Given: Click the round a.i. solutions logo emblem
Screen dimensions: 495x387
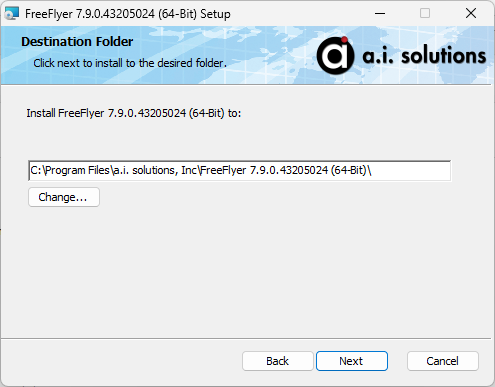Looking at the screenshot, I should tap(335, 55).
